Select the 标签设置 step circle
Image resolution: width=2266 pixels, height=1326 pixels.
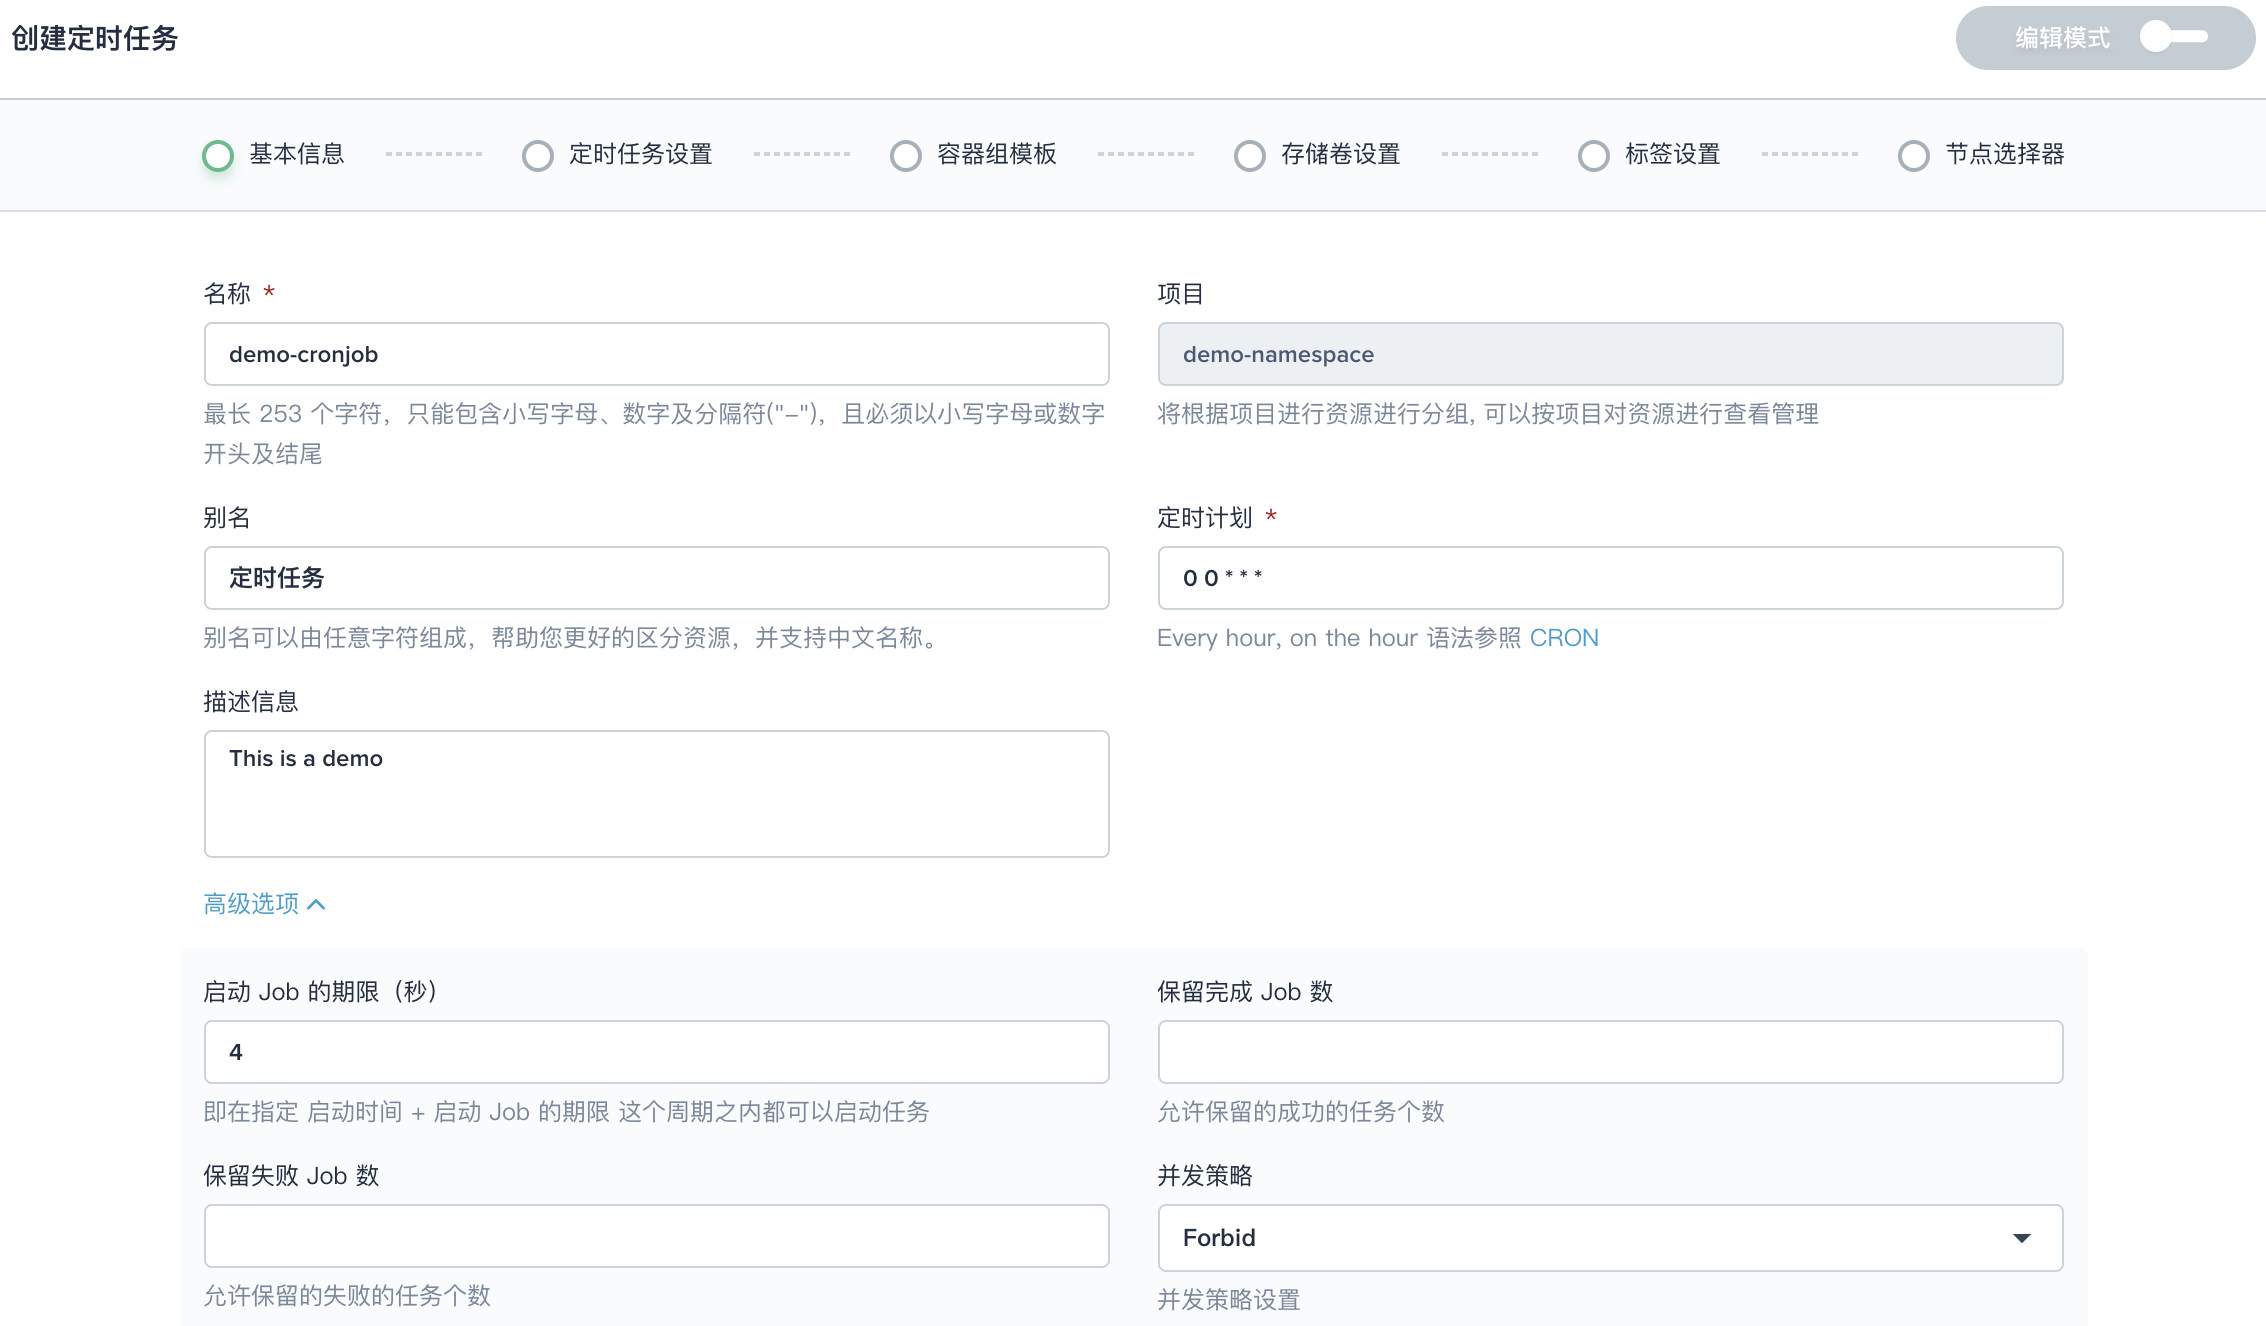click(1594, 155)
